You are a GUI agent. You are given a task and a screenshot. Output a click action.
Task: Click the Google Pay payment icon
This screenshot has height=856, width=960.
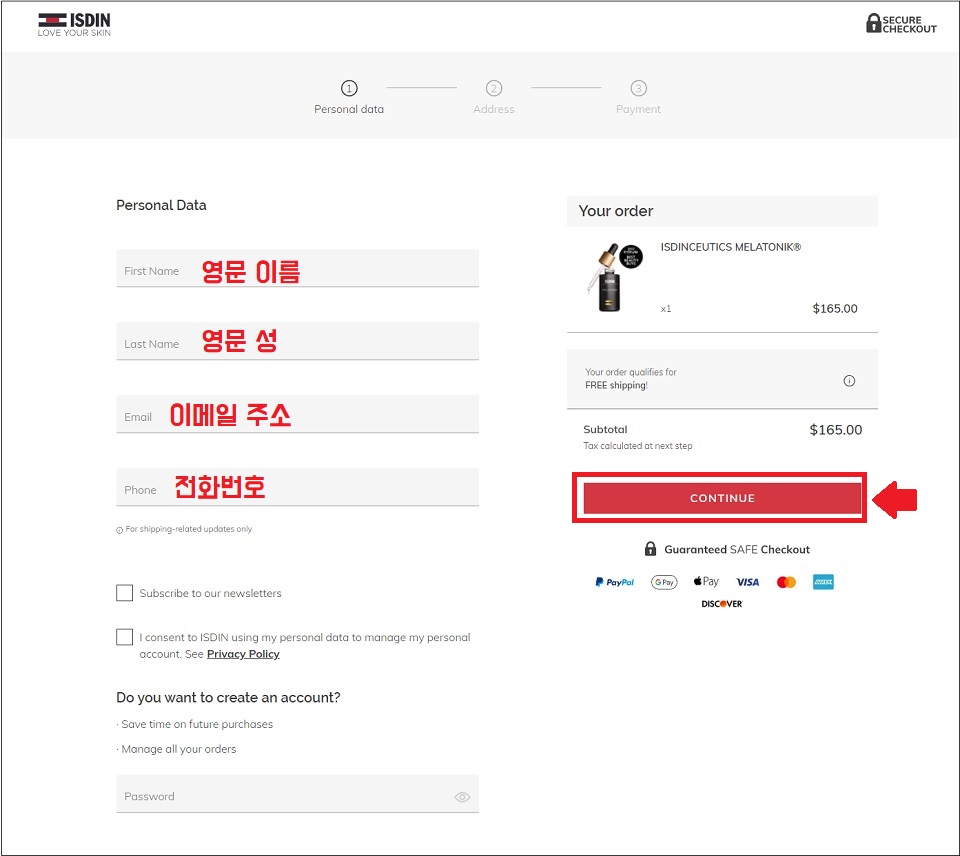pos(664,582)
